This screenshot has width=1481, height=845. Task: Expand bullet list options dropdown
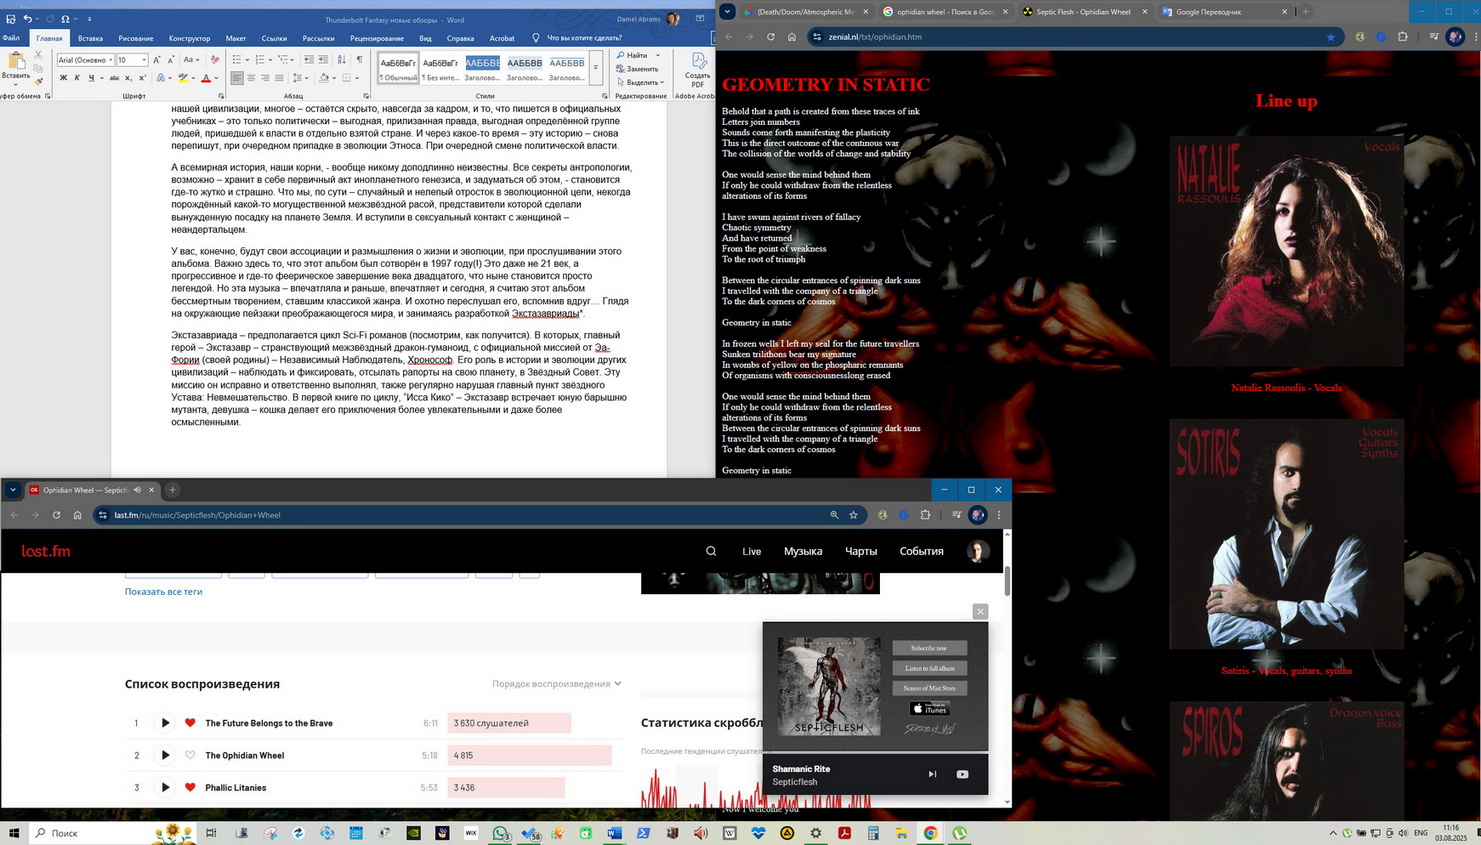247,60
